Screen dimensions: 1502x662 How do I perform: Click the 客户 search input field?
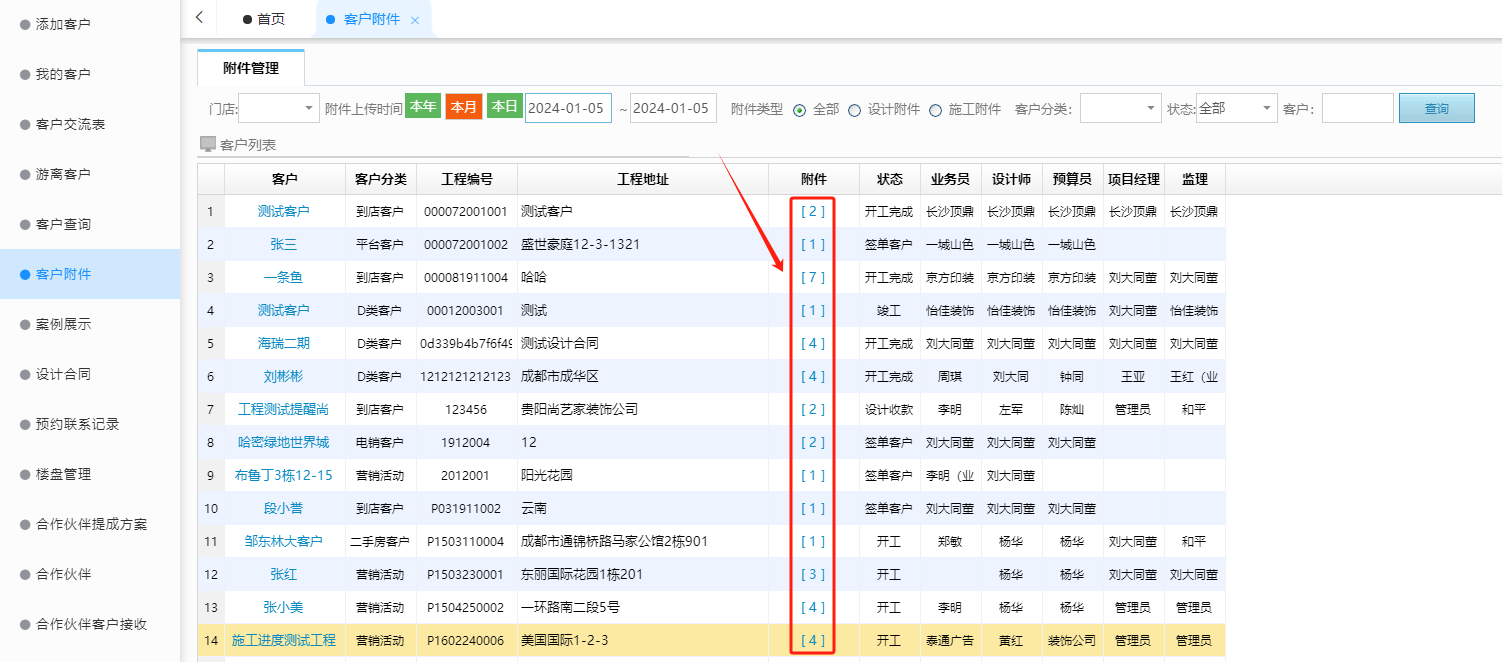click(1357, 107)
